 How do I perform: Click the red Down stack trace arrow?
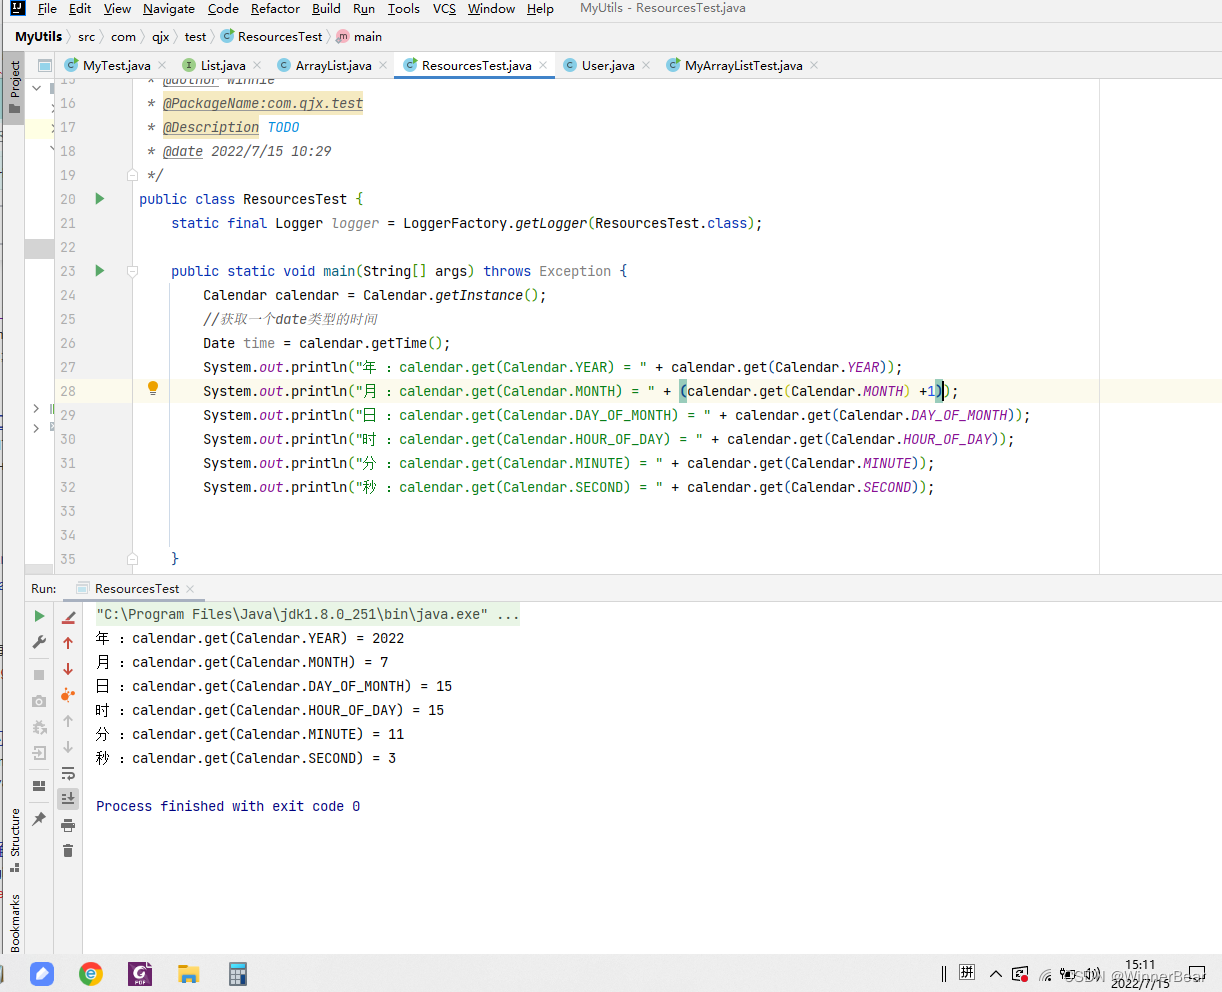tap(68, 669)
